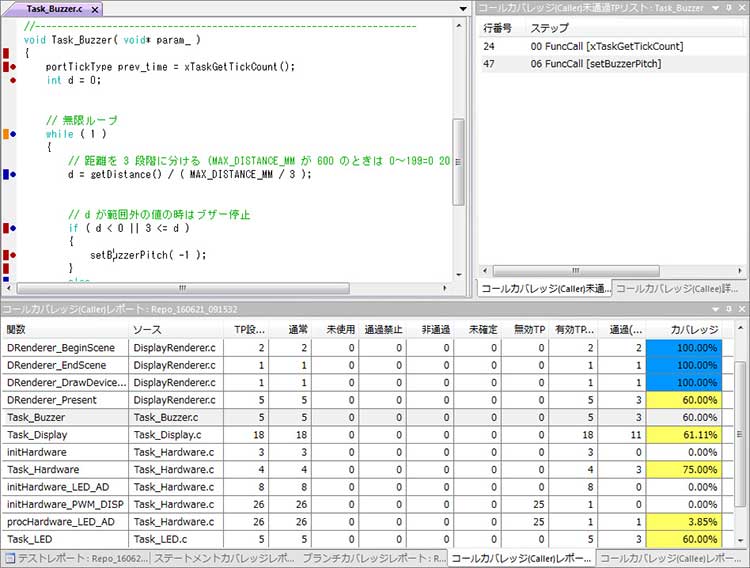Close the Task_Buzzer.c editor tab
This screenshot has width=750, height=568.
point(95,9)
